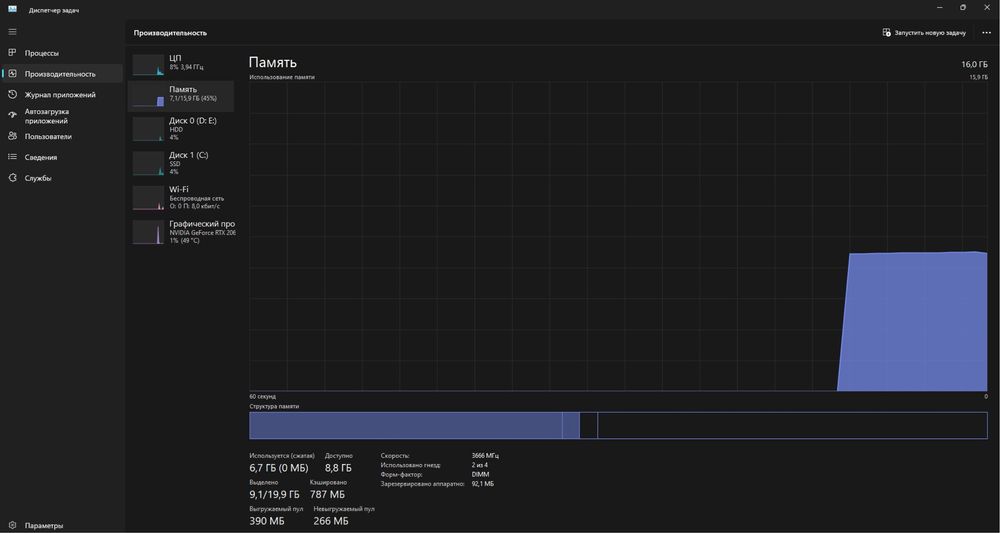Click the 8% 3,94 ГГц CPU stats text
The width and height of the screenshot is (1000, 533).
coord(186,67)
